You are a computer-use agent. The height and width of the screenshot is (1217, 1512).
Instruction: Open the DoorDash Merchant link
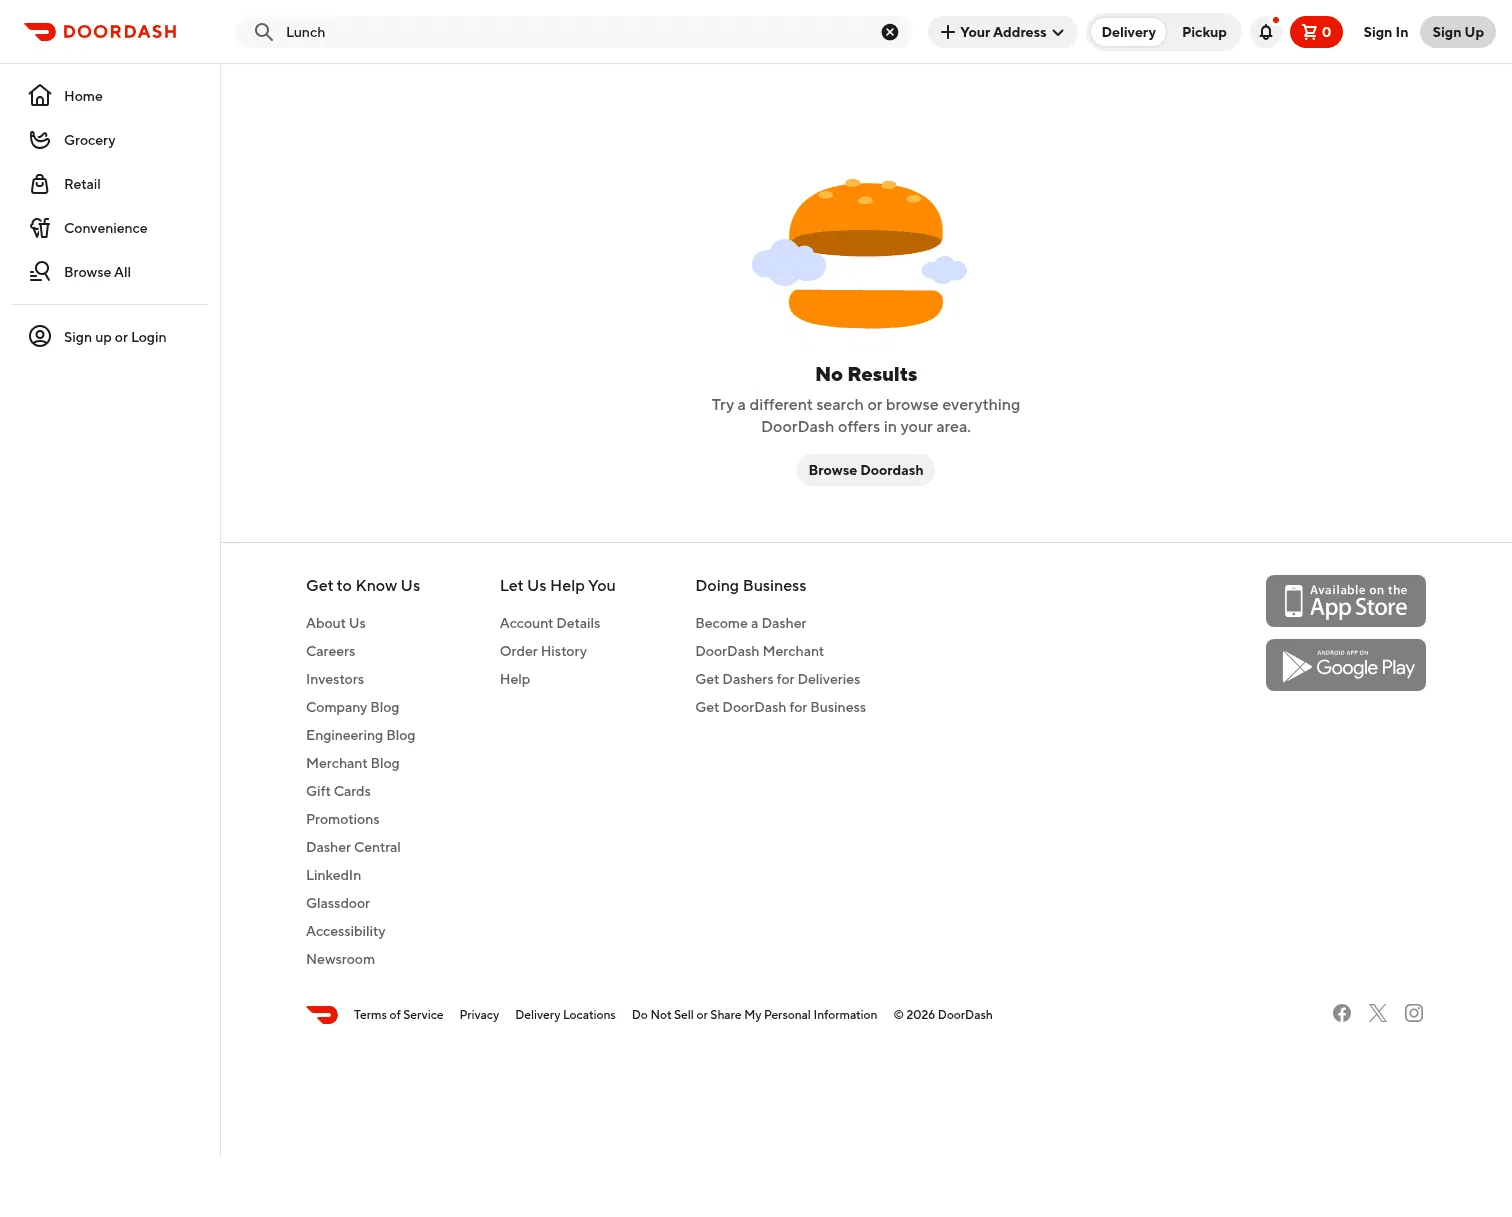(760, 651)
